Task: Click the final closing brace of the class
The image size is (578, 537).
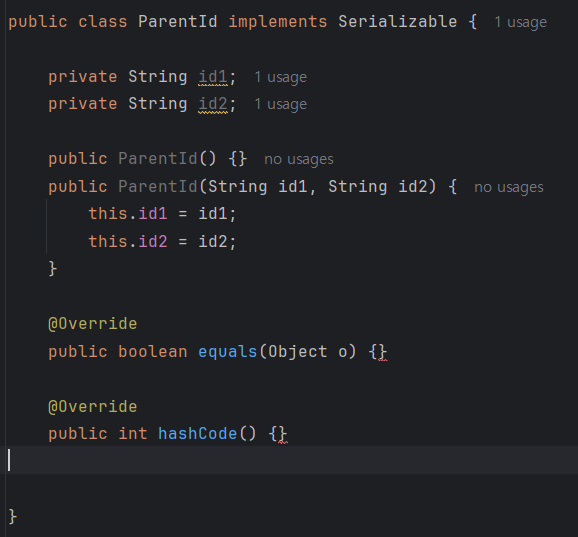Action: click(13, 516)
